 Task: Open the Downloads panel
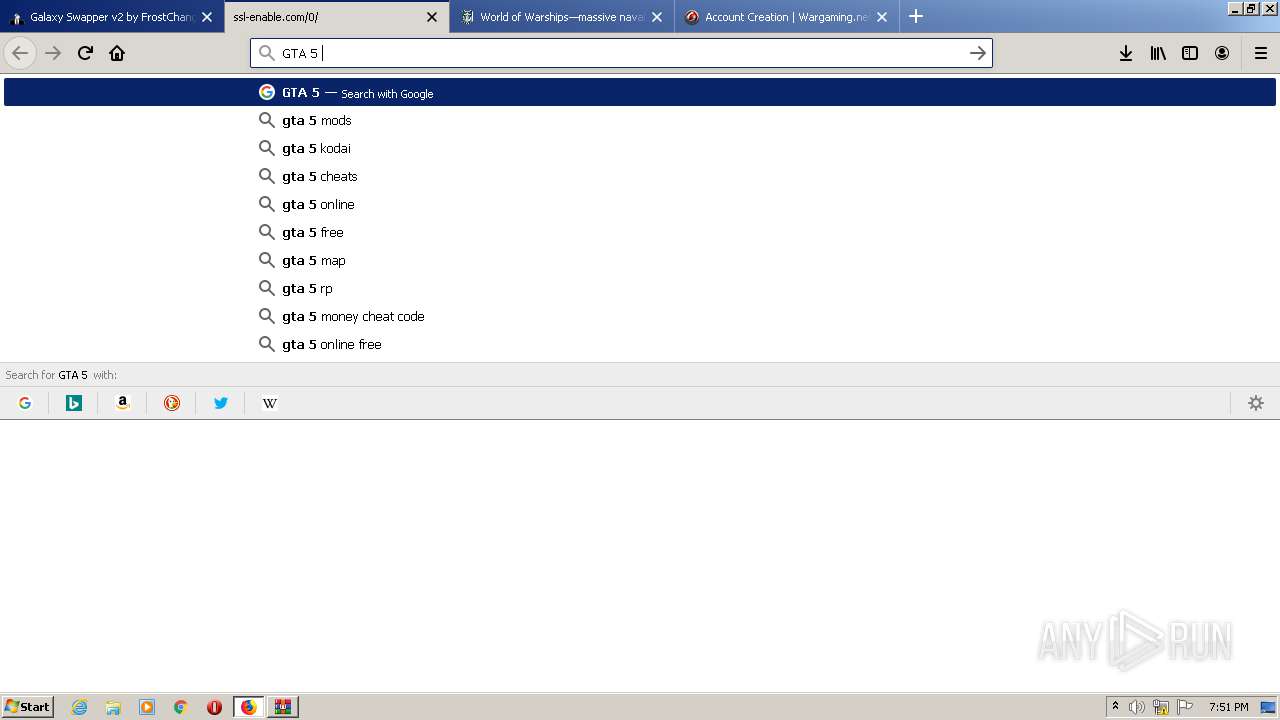click(1126, 53)
